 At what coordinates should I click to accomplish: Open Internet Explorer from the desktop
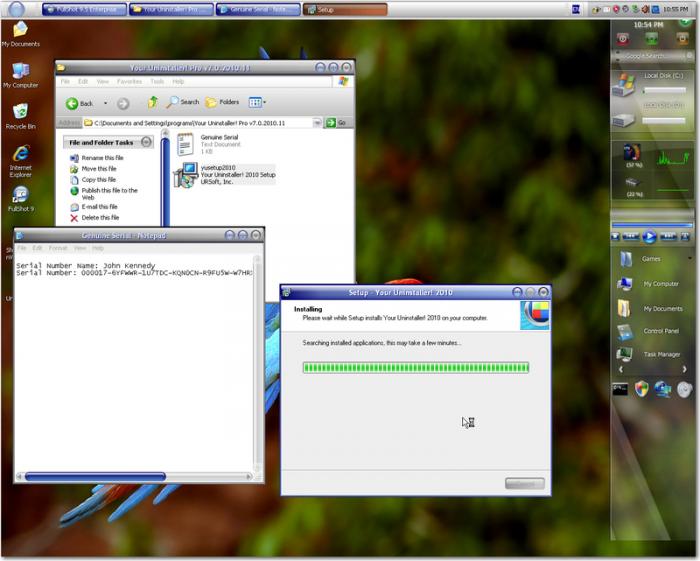click(19, 155)
